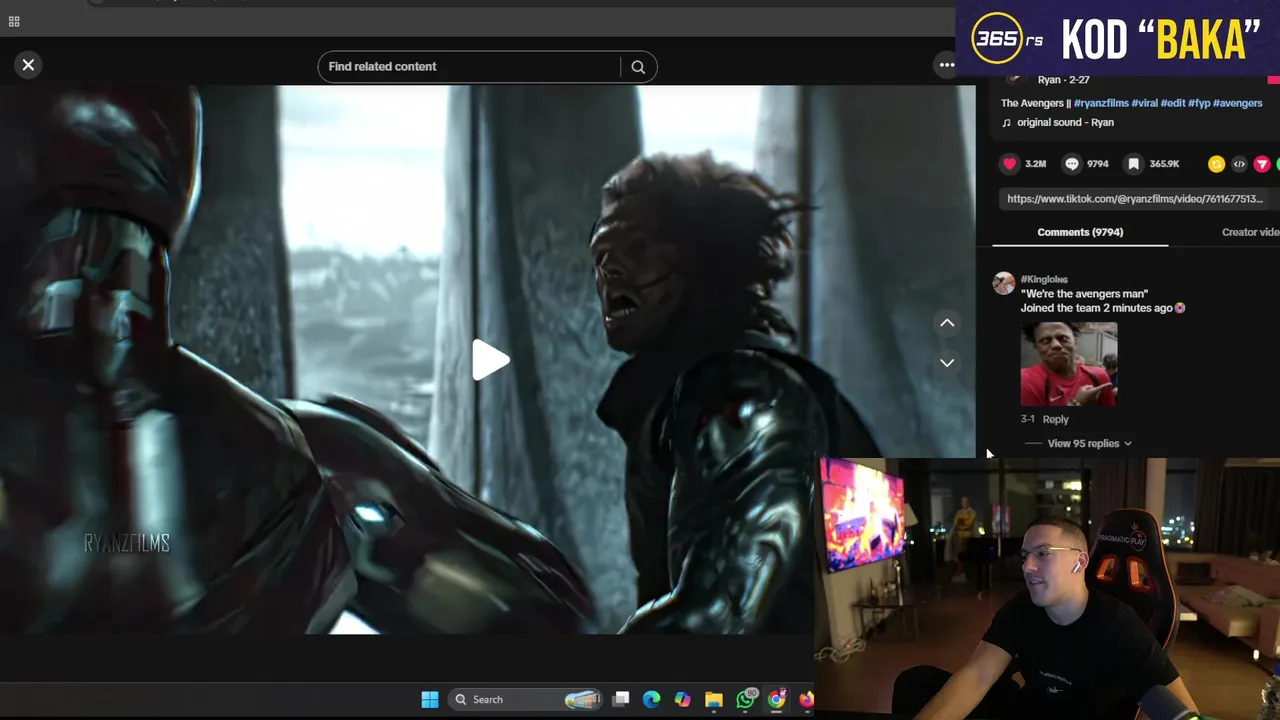
Task: Open comments via speech bubble icon
Action: pos(1072,164)
